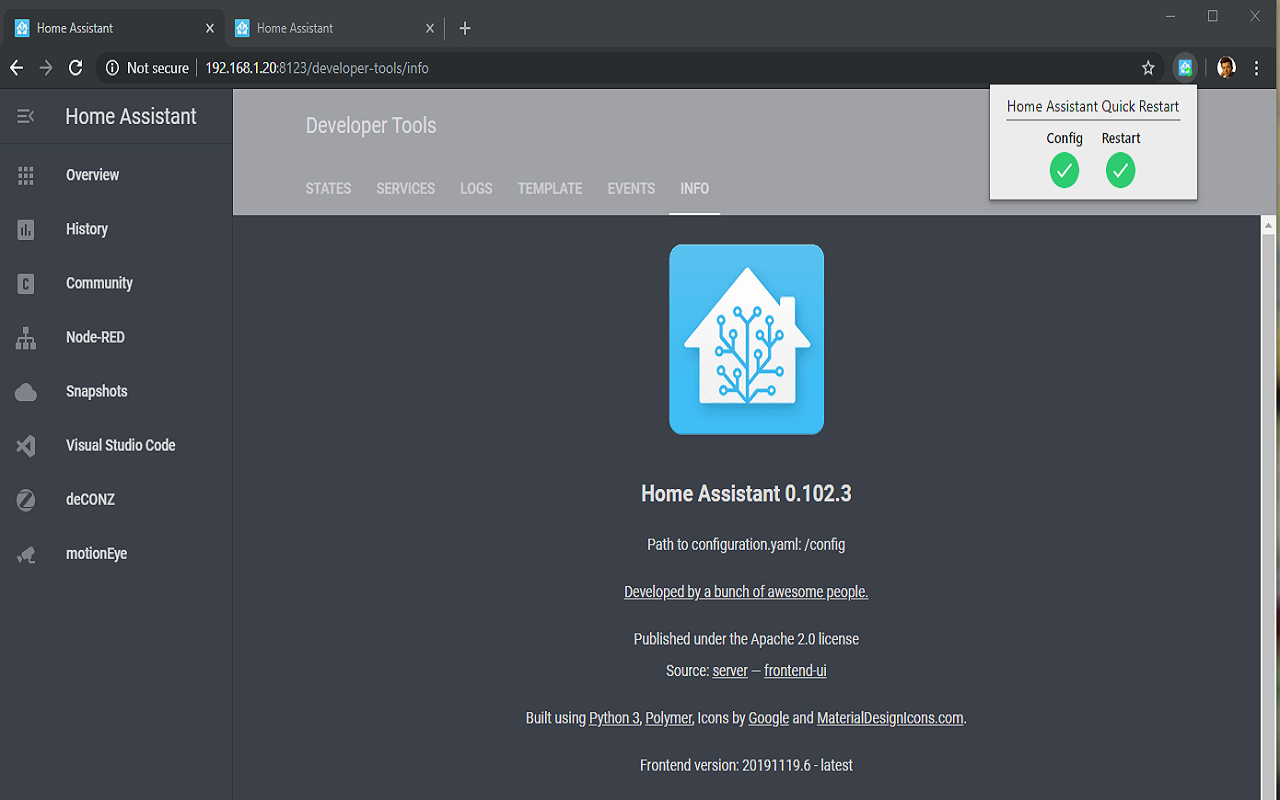Click the Community sidebar icon

26,284
